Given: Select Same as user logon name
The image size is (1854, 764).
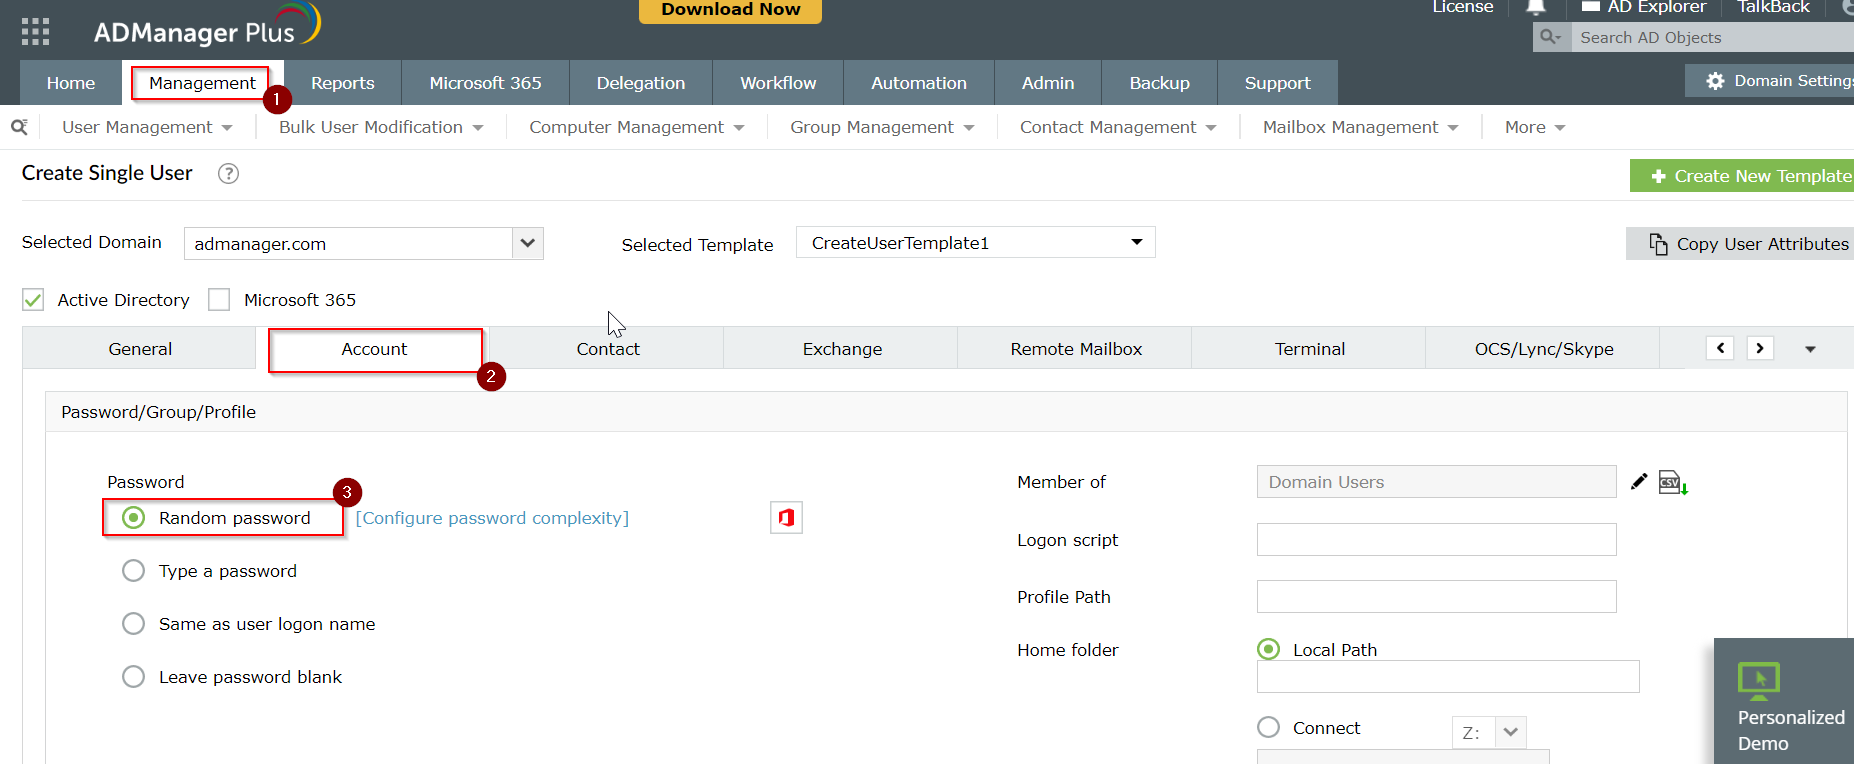Looking at the screenshot, I should click(x=133, y=624).
